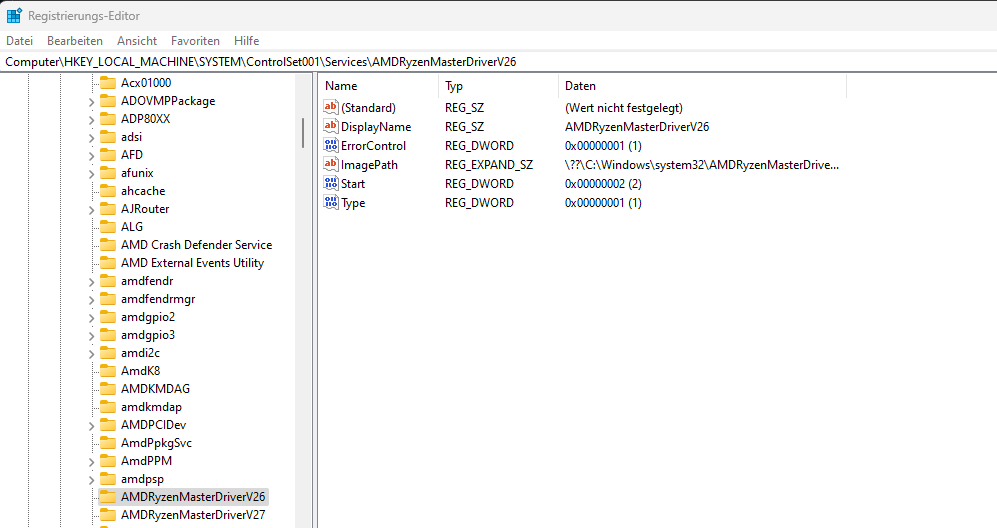Screen dimensions: 997x528
Task: Click the ADP80XX folder icon
Action: (x=108, y=118)
